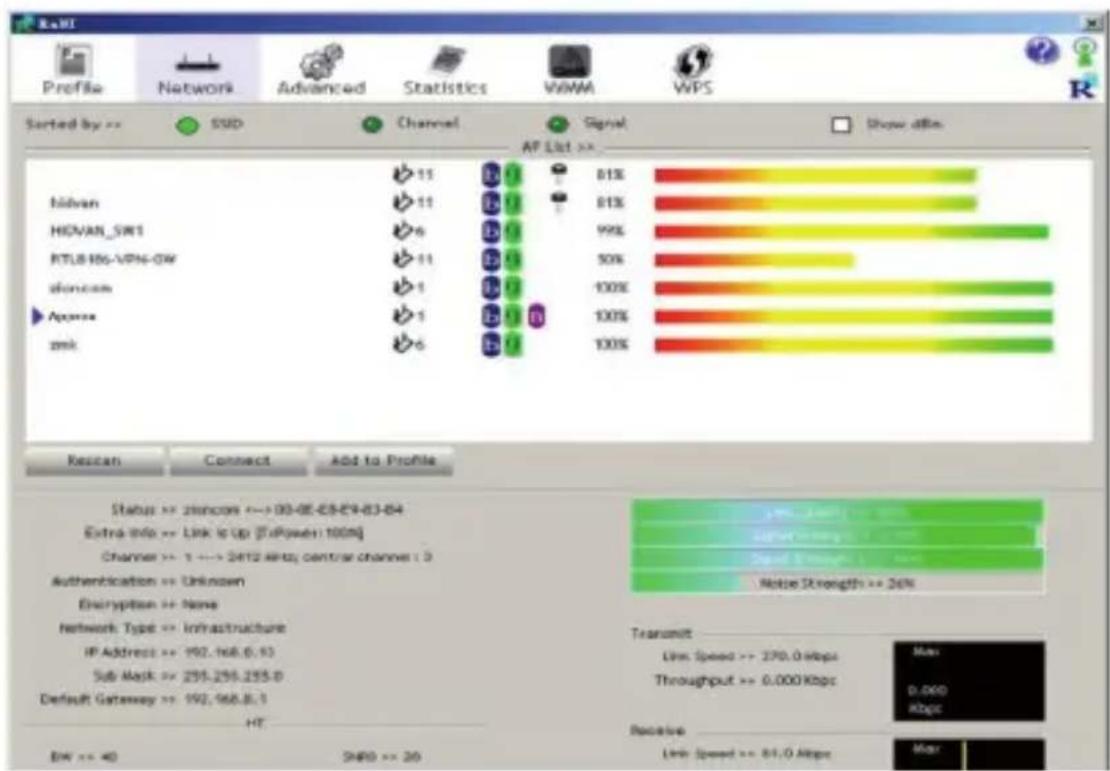Click the key icon in the unnamed top row
1110x771 pixels.
click(559, 174)
